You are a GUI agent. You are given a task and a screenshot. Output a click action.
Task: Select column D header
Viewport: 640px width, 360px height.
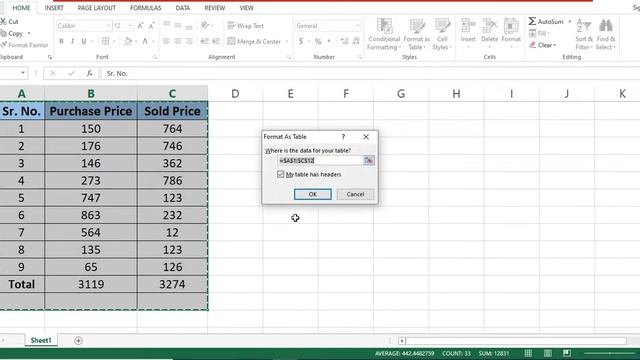tap(235, 94)
